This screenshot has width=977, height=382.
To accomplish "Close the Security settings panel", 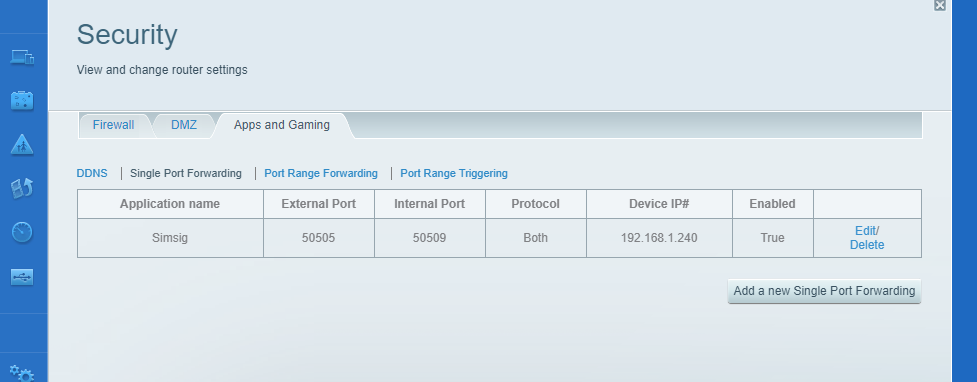I will [940, 5].
